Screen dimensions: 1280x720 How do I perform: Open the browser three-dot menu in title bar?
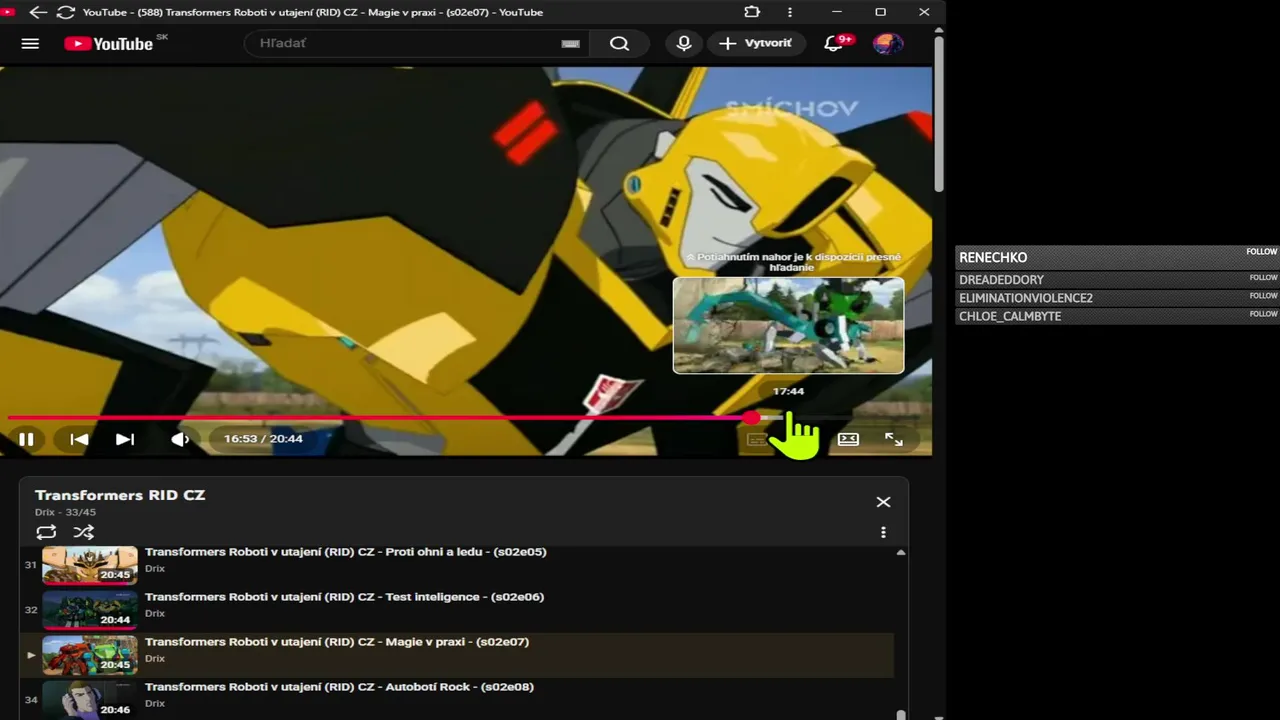click(x=790, y=12)
